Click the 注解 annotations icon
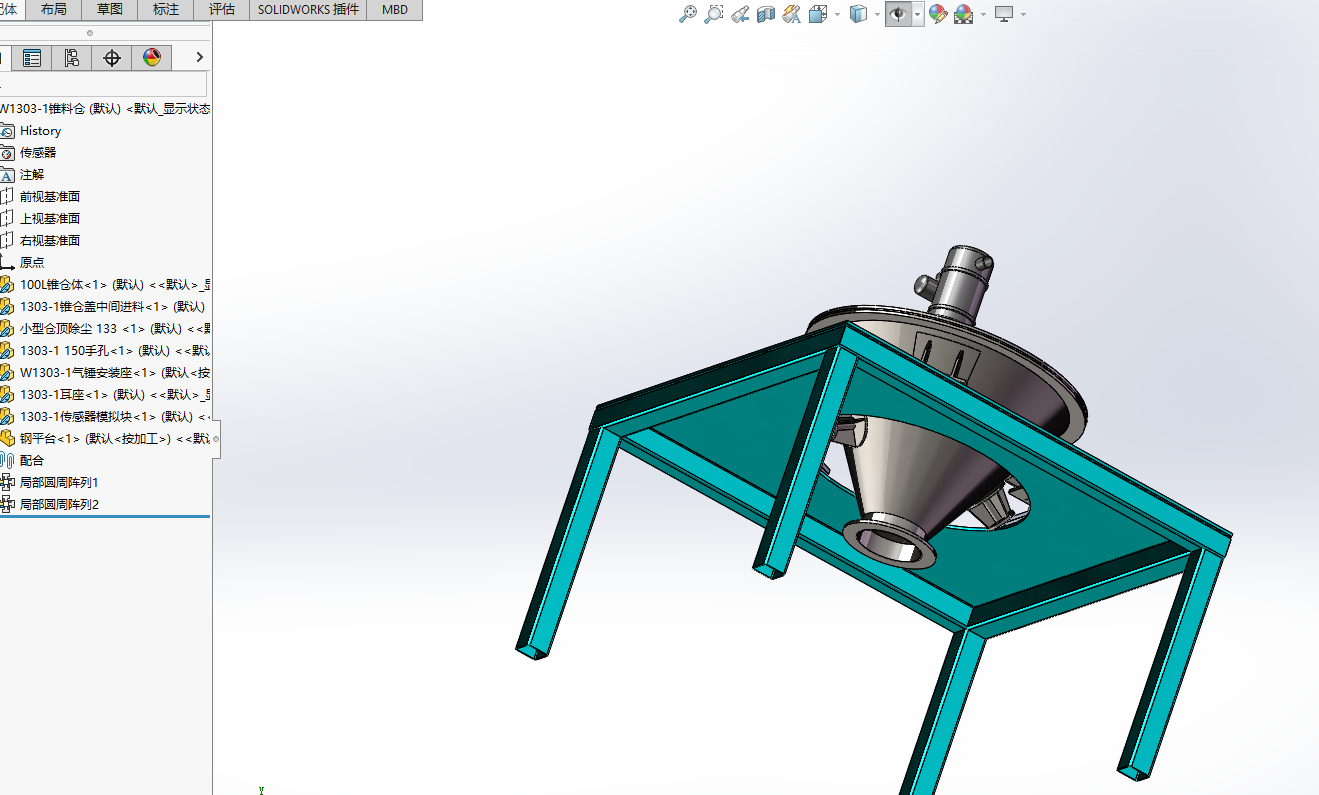Viewport: 1319px width, 795px height. [6, 175]
